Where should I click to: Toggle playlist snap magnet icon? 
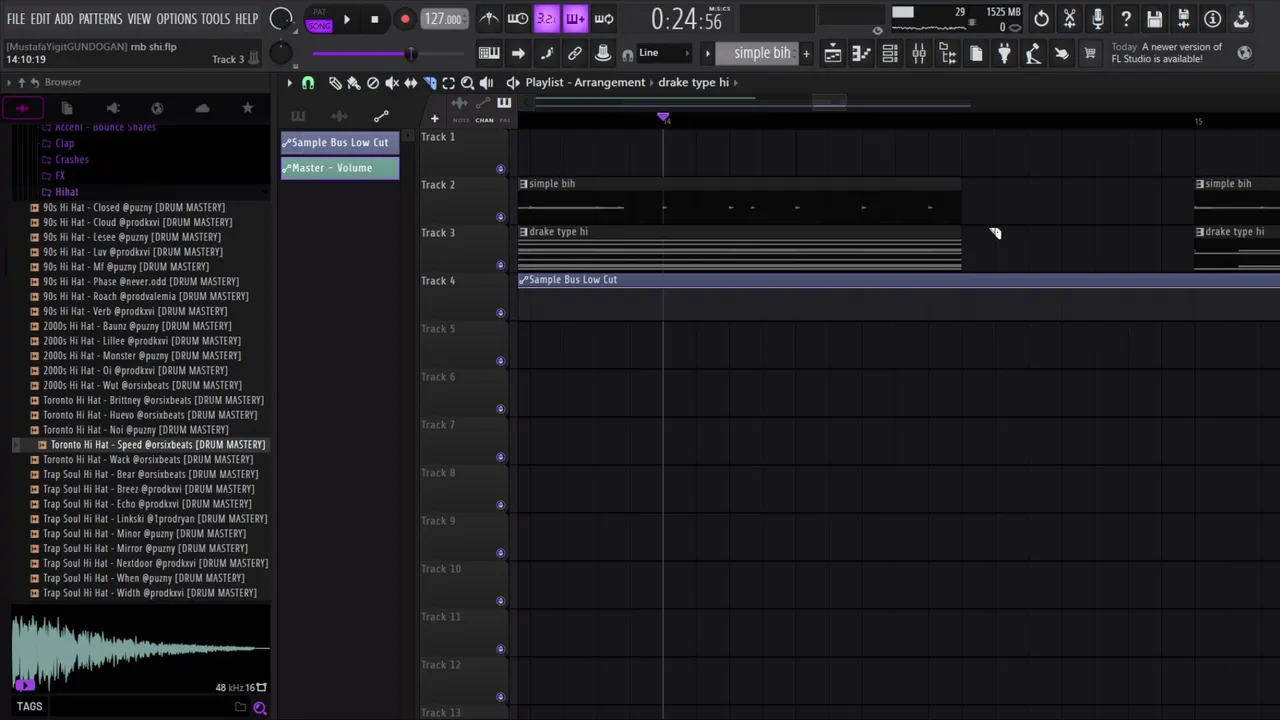[x=308, y=83]
